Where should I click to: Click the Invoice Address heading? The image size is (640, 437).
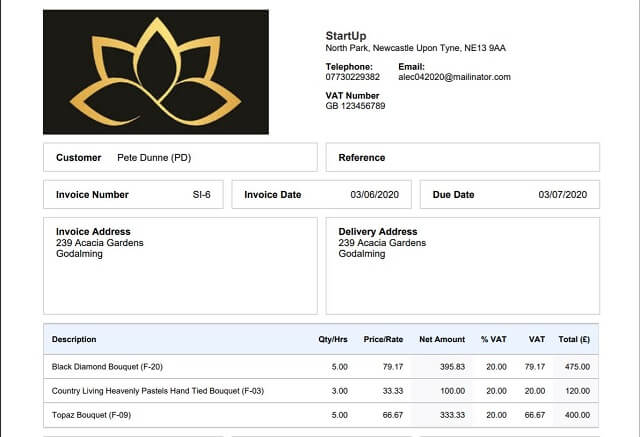[x=93, y=232]
